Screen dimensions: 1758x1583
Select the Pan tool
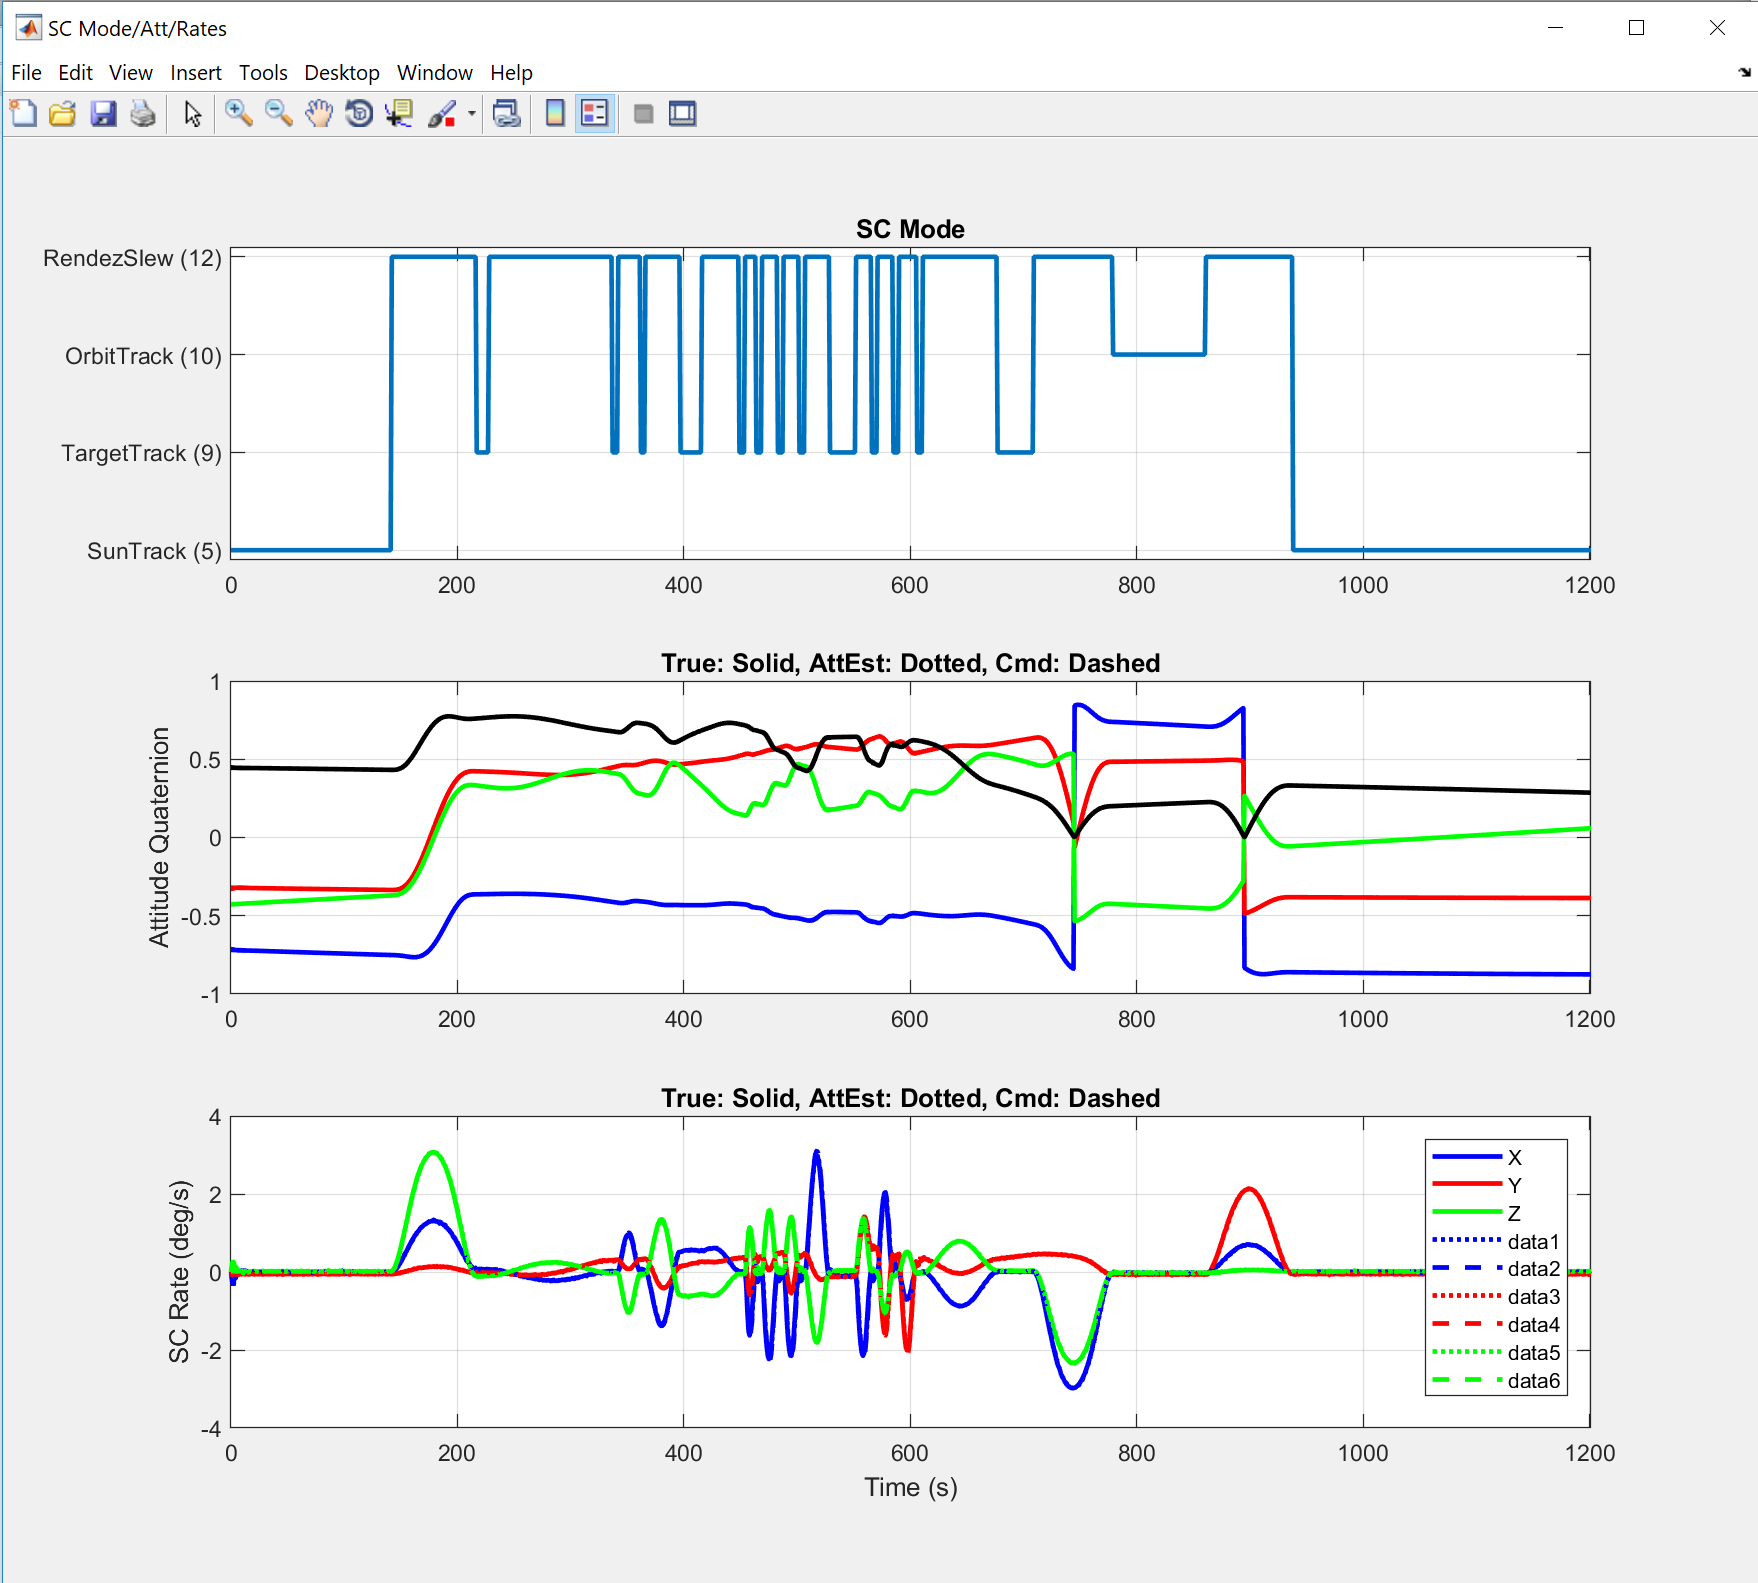click(318, 113)
